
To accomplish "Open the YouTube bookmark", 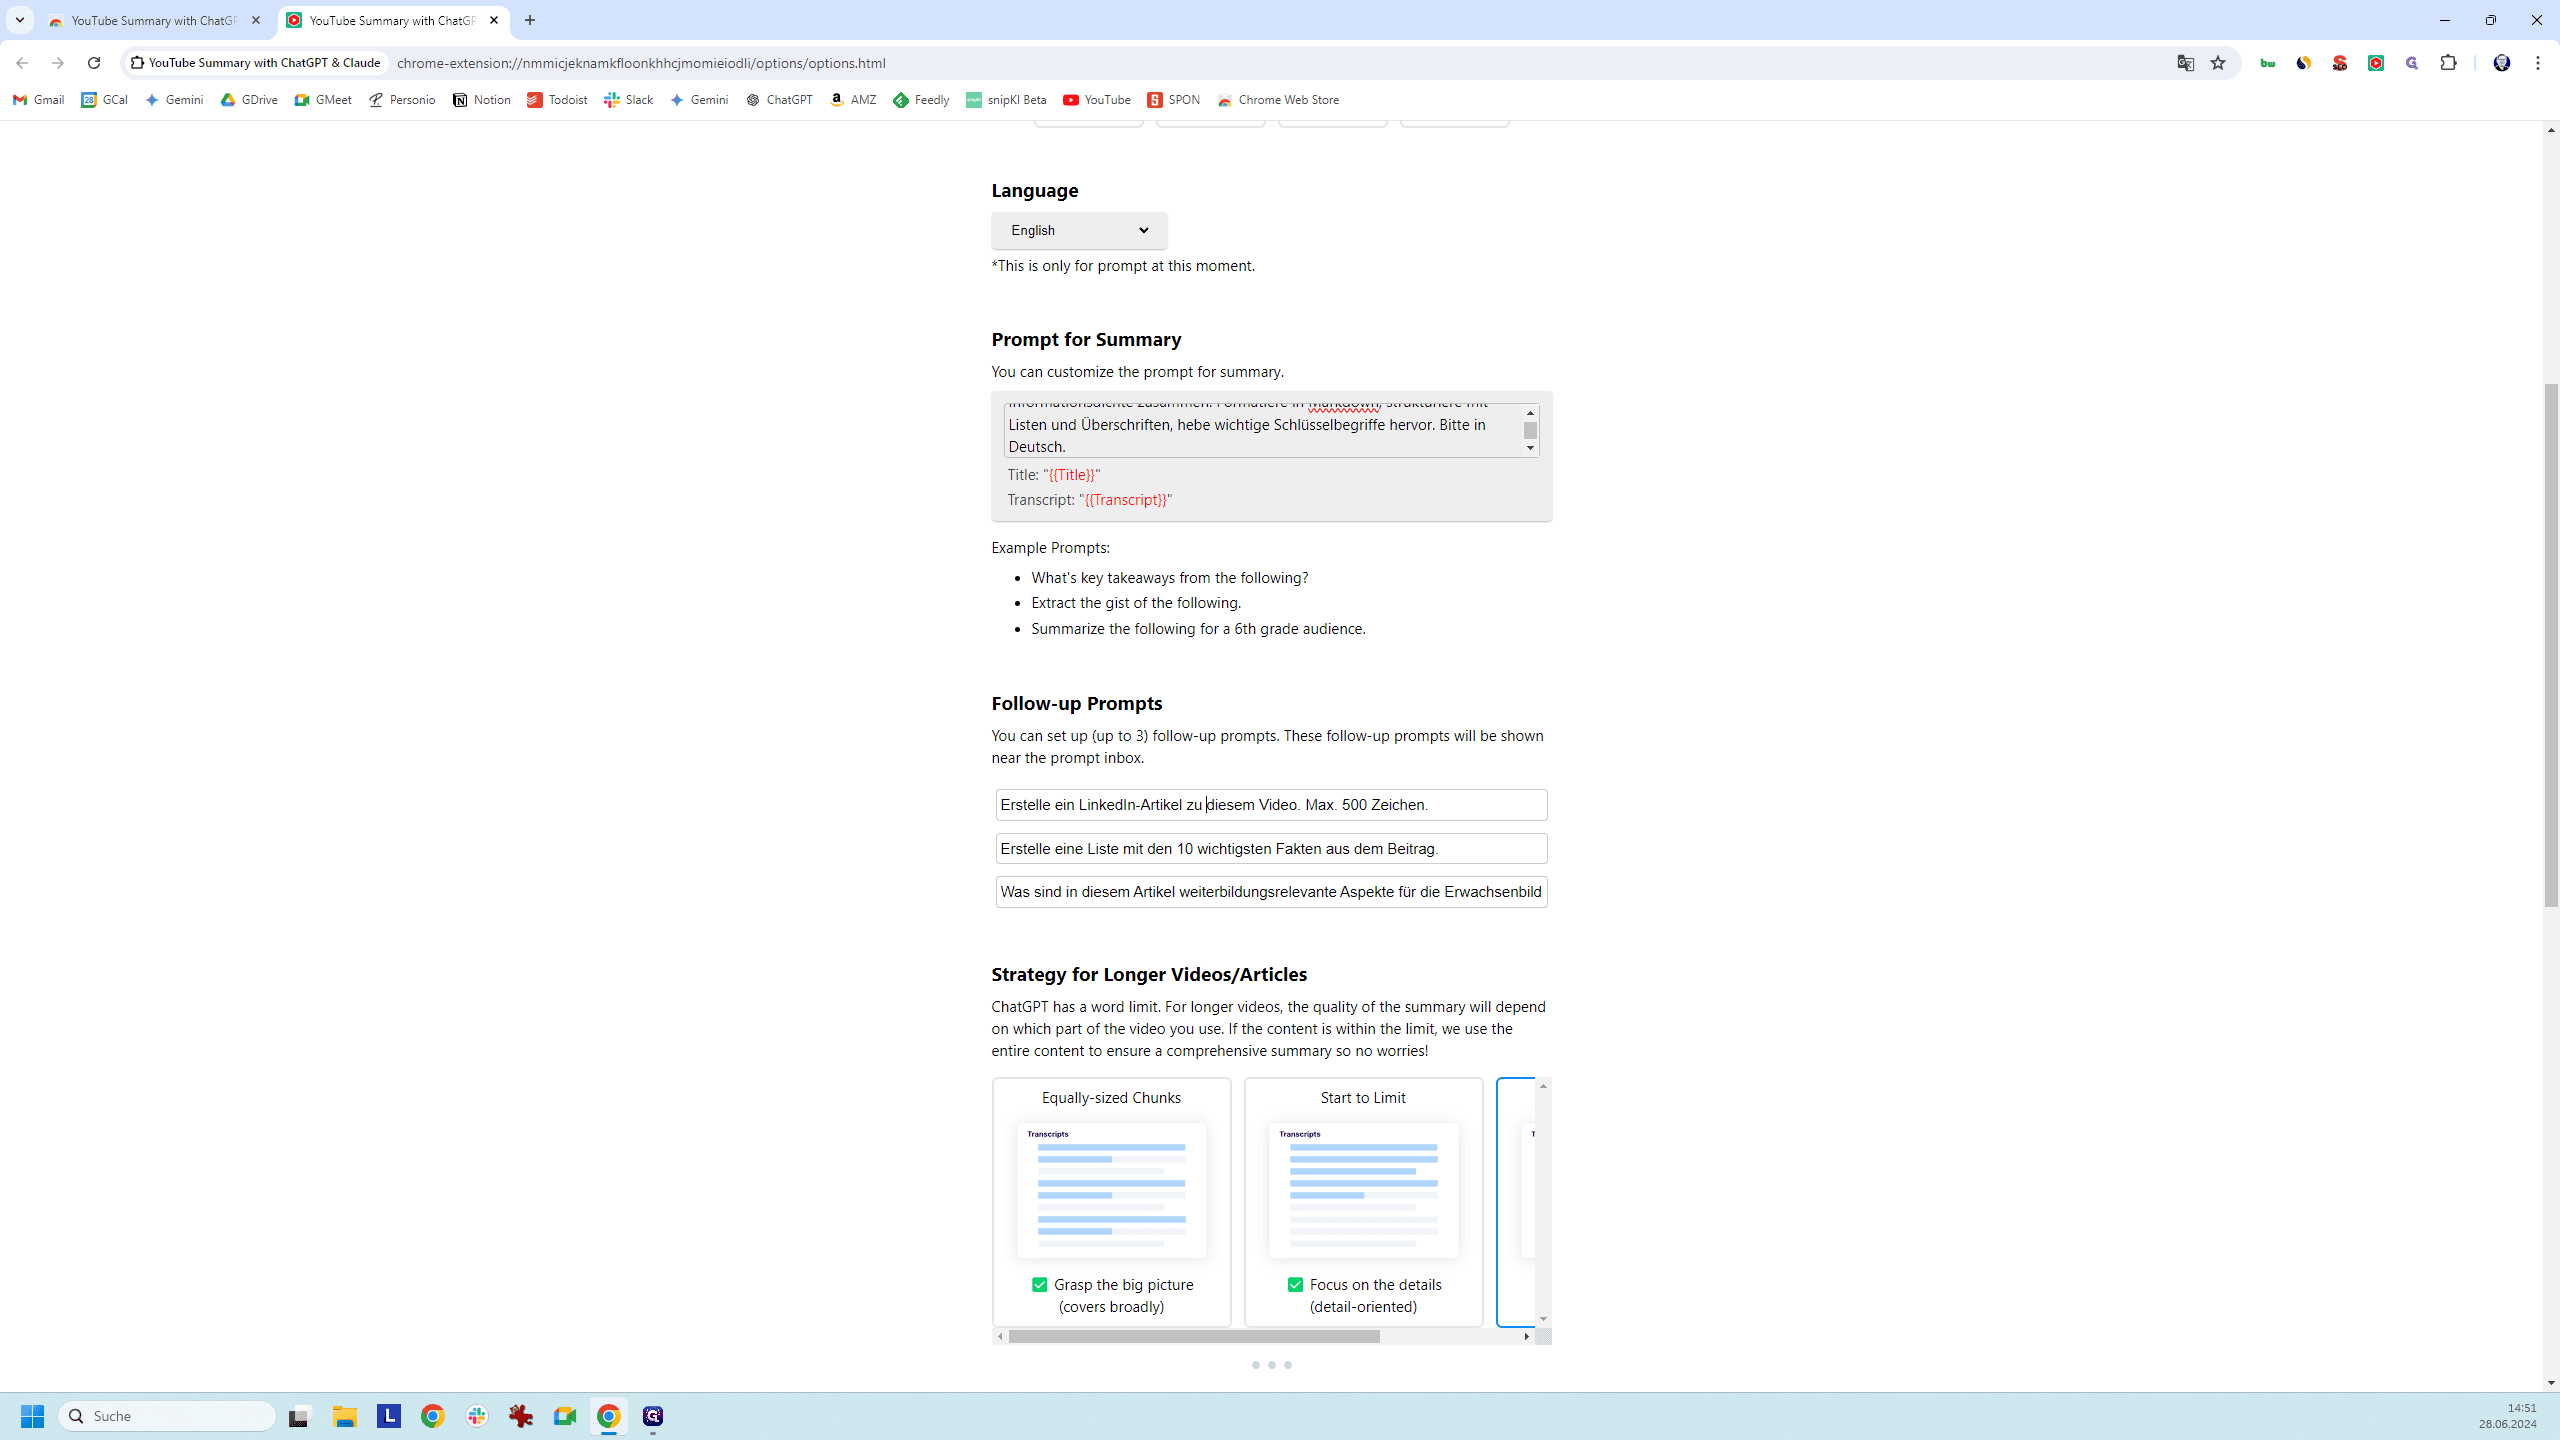I will tap(1097, 100).
